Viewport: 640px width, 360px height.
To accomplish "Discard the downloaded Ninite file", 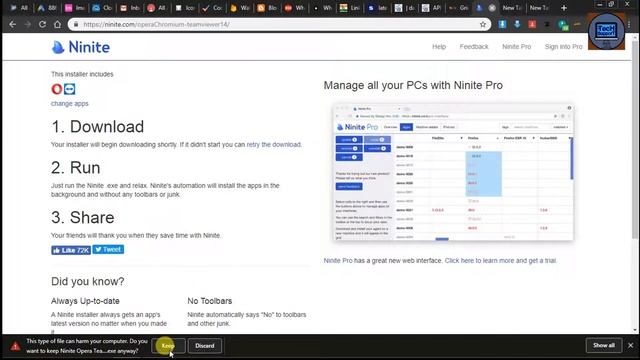I will (204, 346).
